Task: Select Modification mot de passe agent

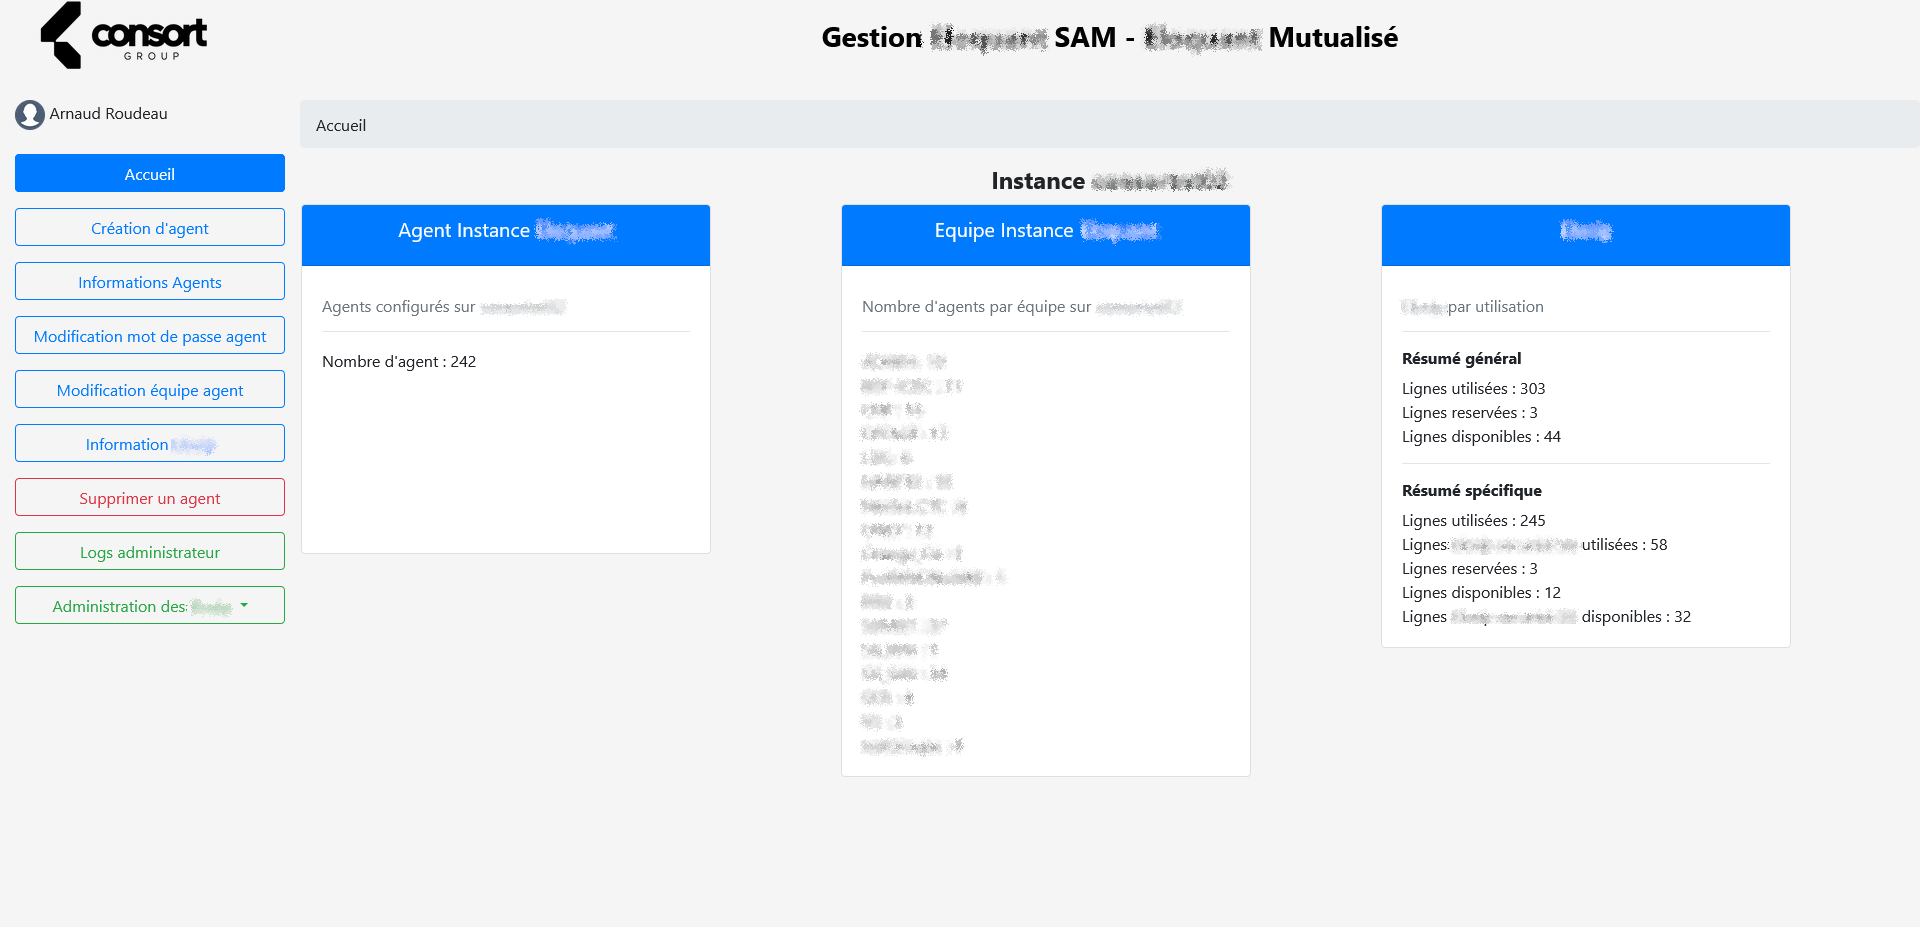Action: pos(150,336)
